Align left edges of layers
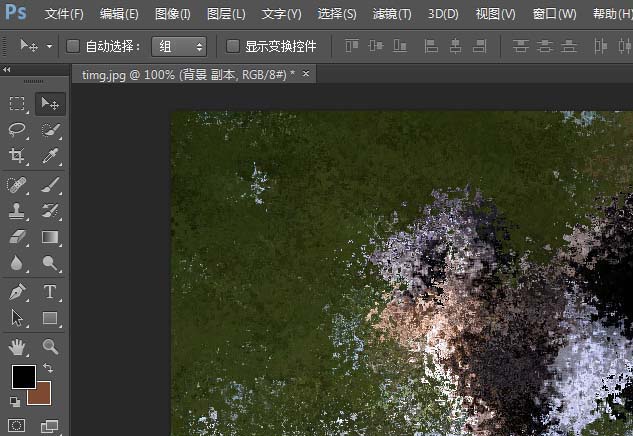Image resolution: width=633 pixels, height=436 pixels. [431, 46]
